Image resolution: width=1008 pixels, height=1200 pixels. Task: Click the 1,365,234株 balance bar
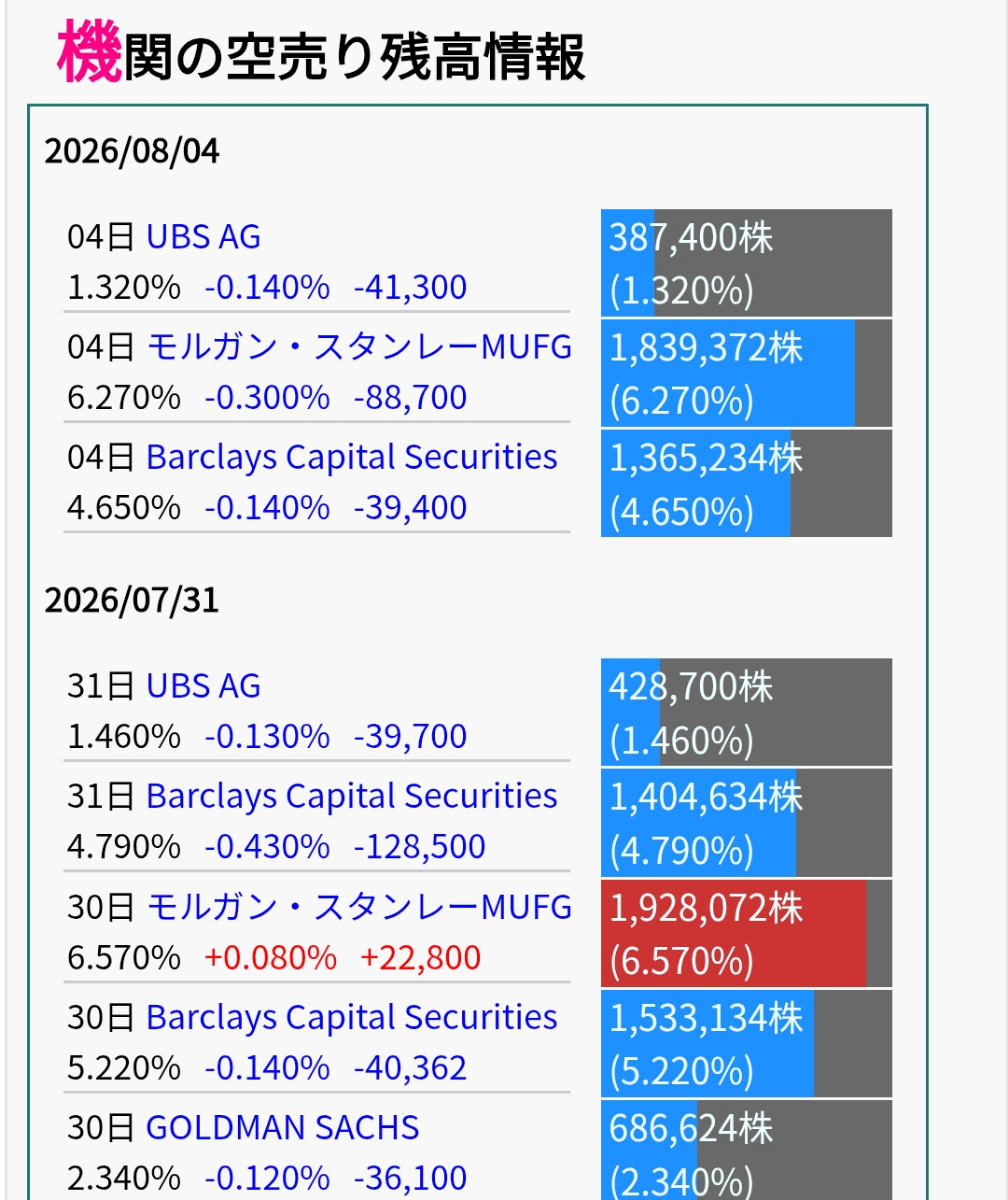click(746, 483)
